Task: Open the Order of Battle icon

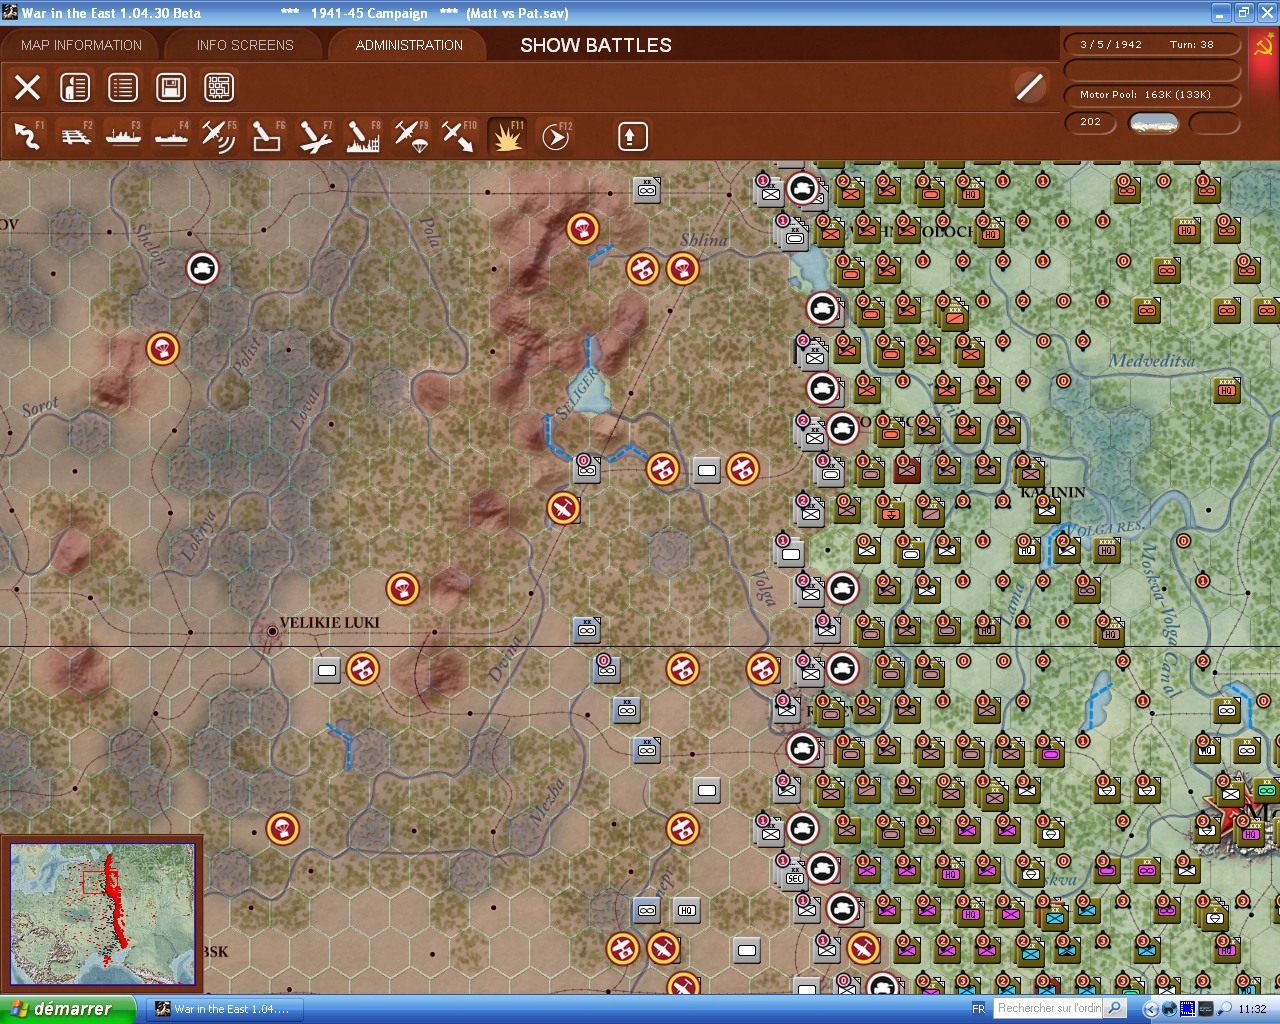Action: coord(75,88)
